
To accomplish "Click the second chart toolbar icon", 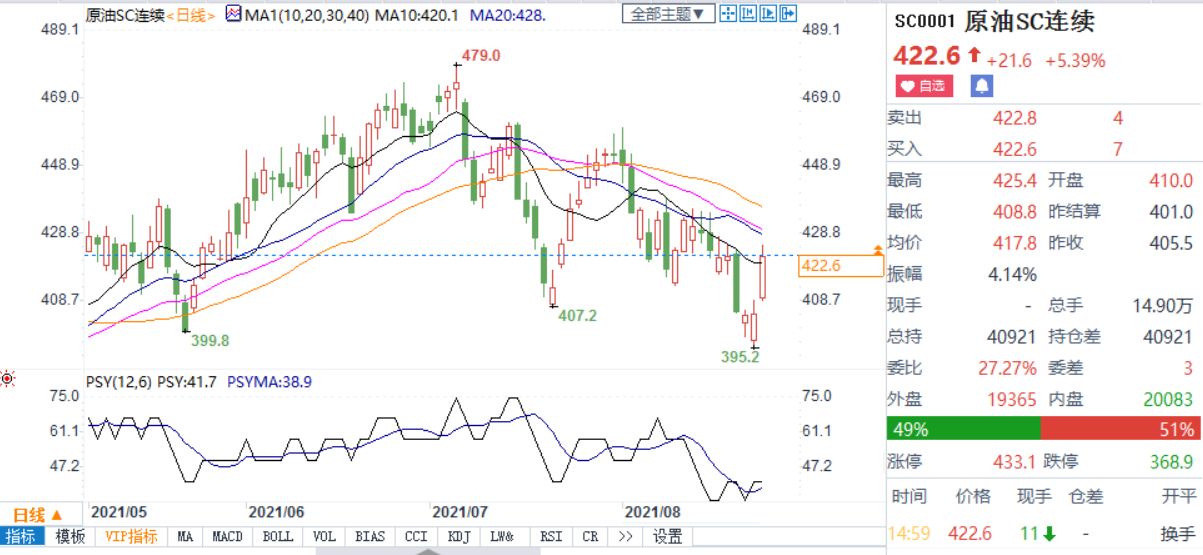I will tap(747, 14).
